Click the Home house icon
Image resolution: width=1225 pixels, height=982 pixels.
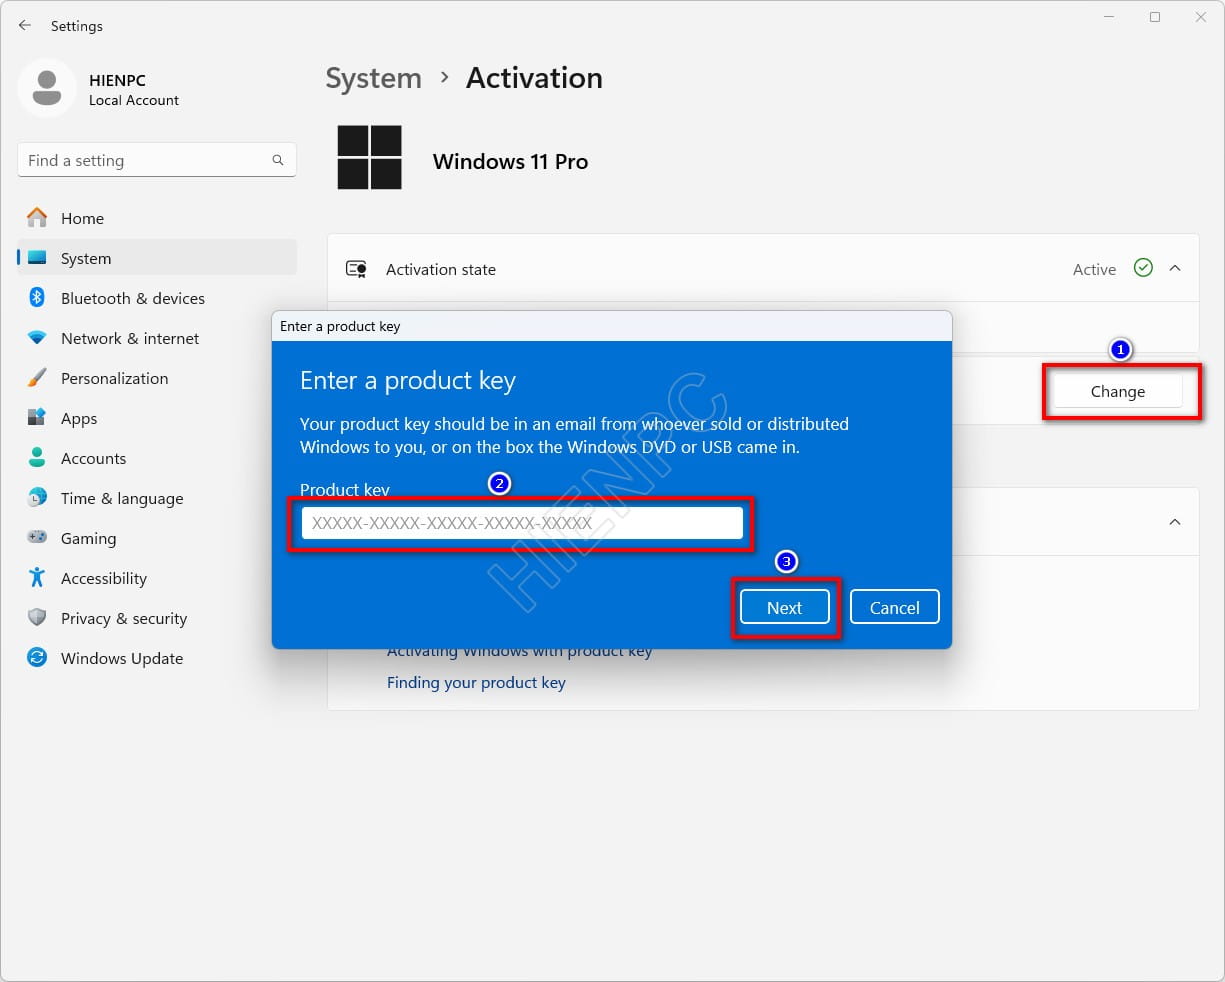pyautogui.click(x=37, y=218)
